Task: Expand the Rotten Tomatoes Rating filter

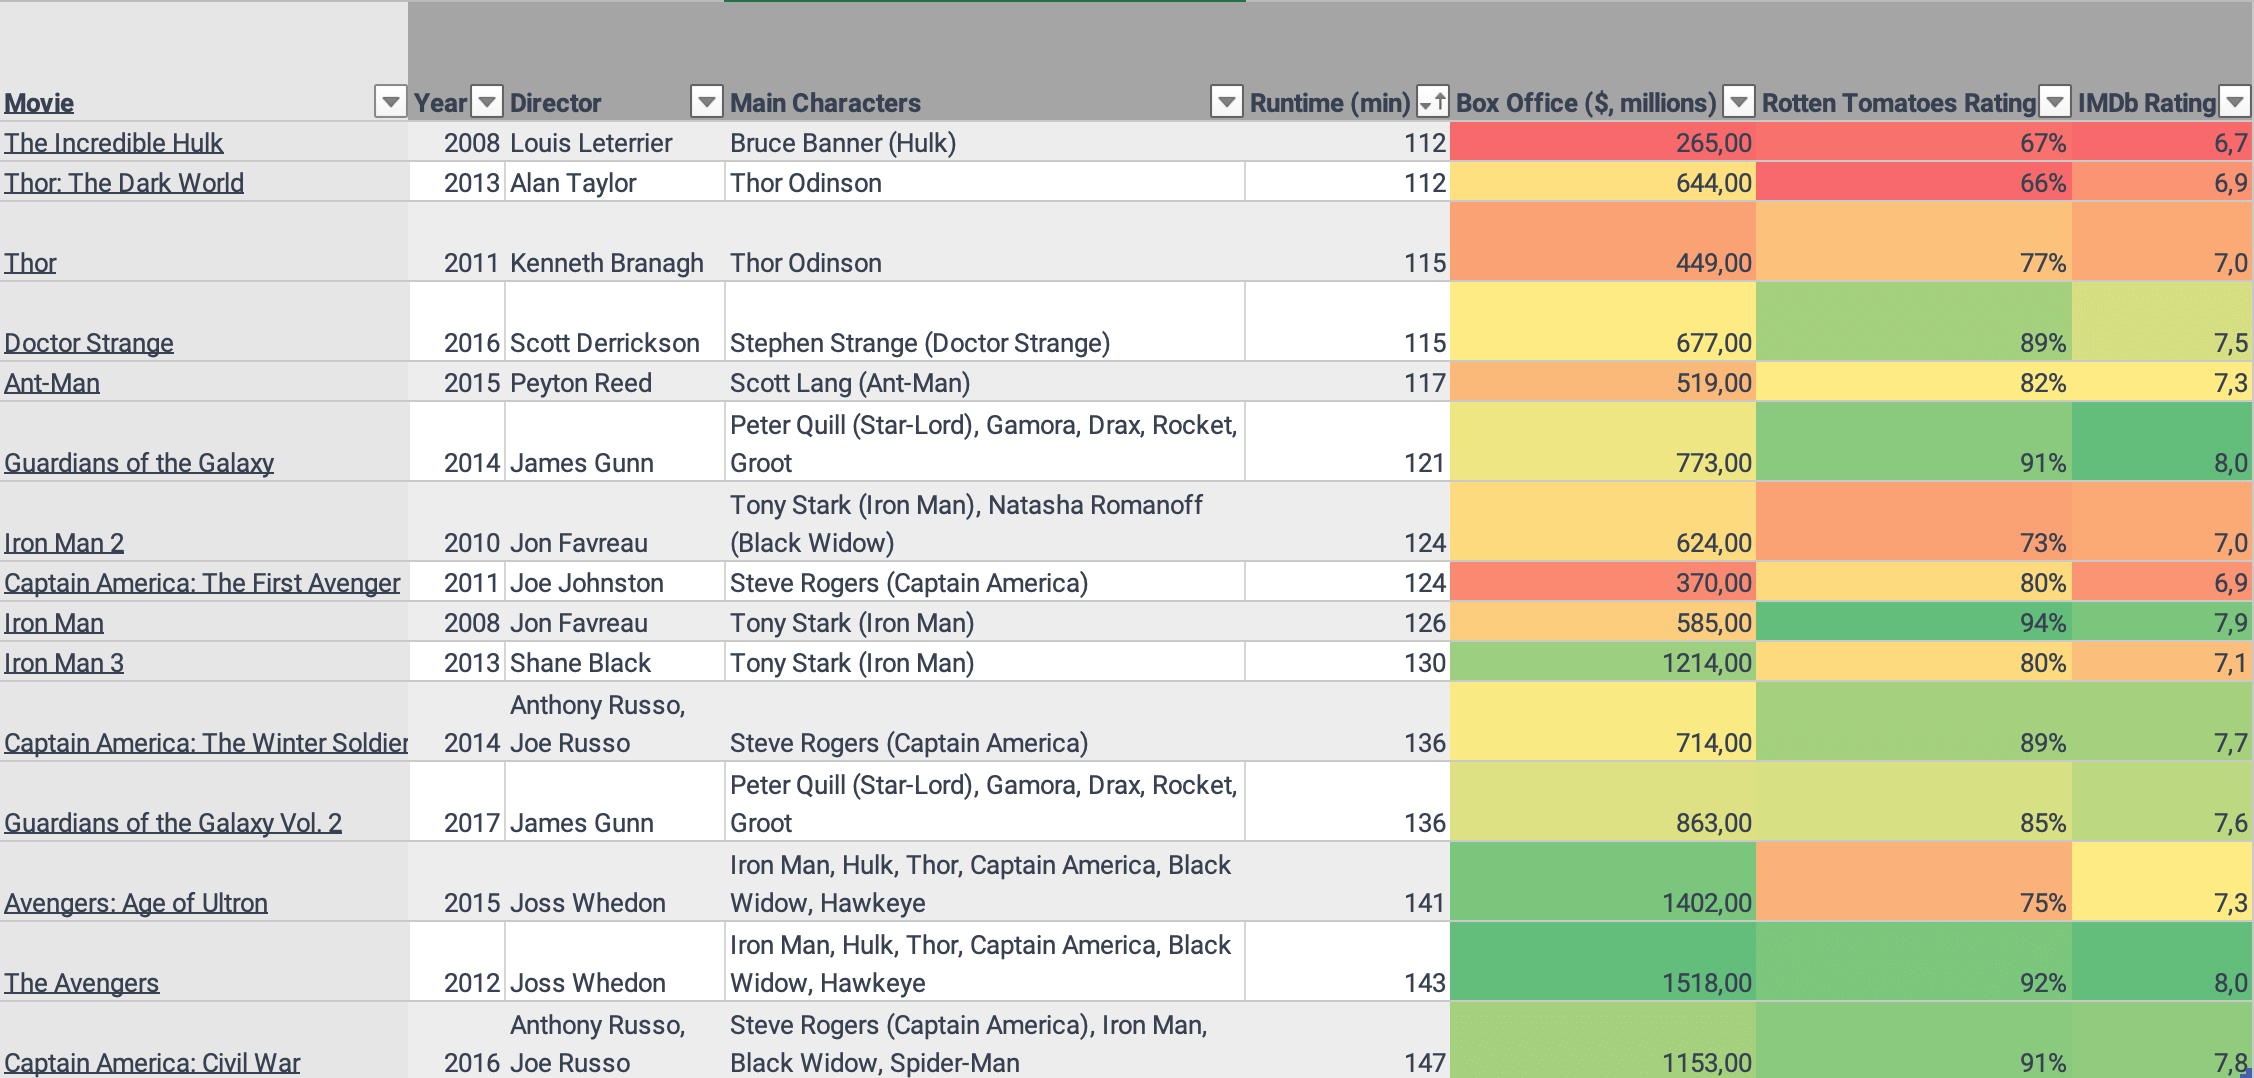Action: pos(2054,102)
